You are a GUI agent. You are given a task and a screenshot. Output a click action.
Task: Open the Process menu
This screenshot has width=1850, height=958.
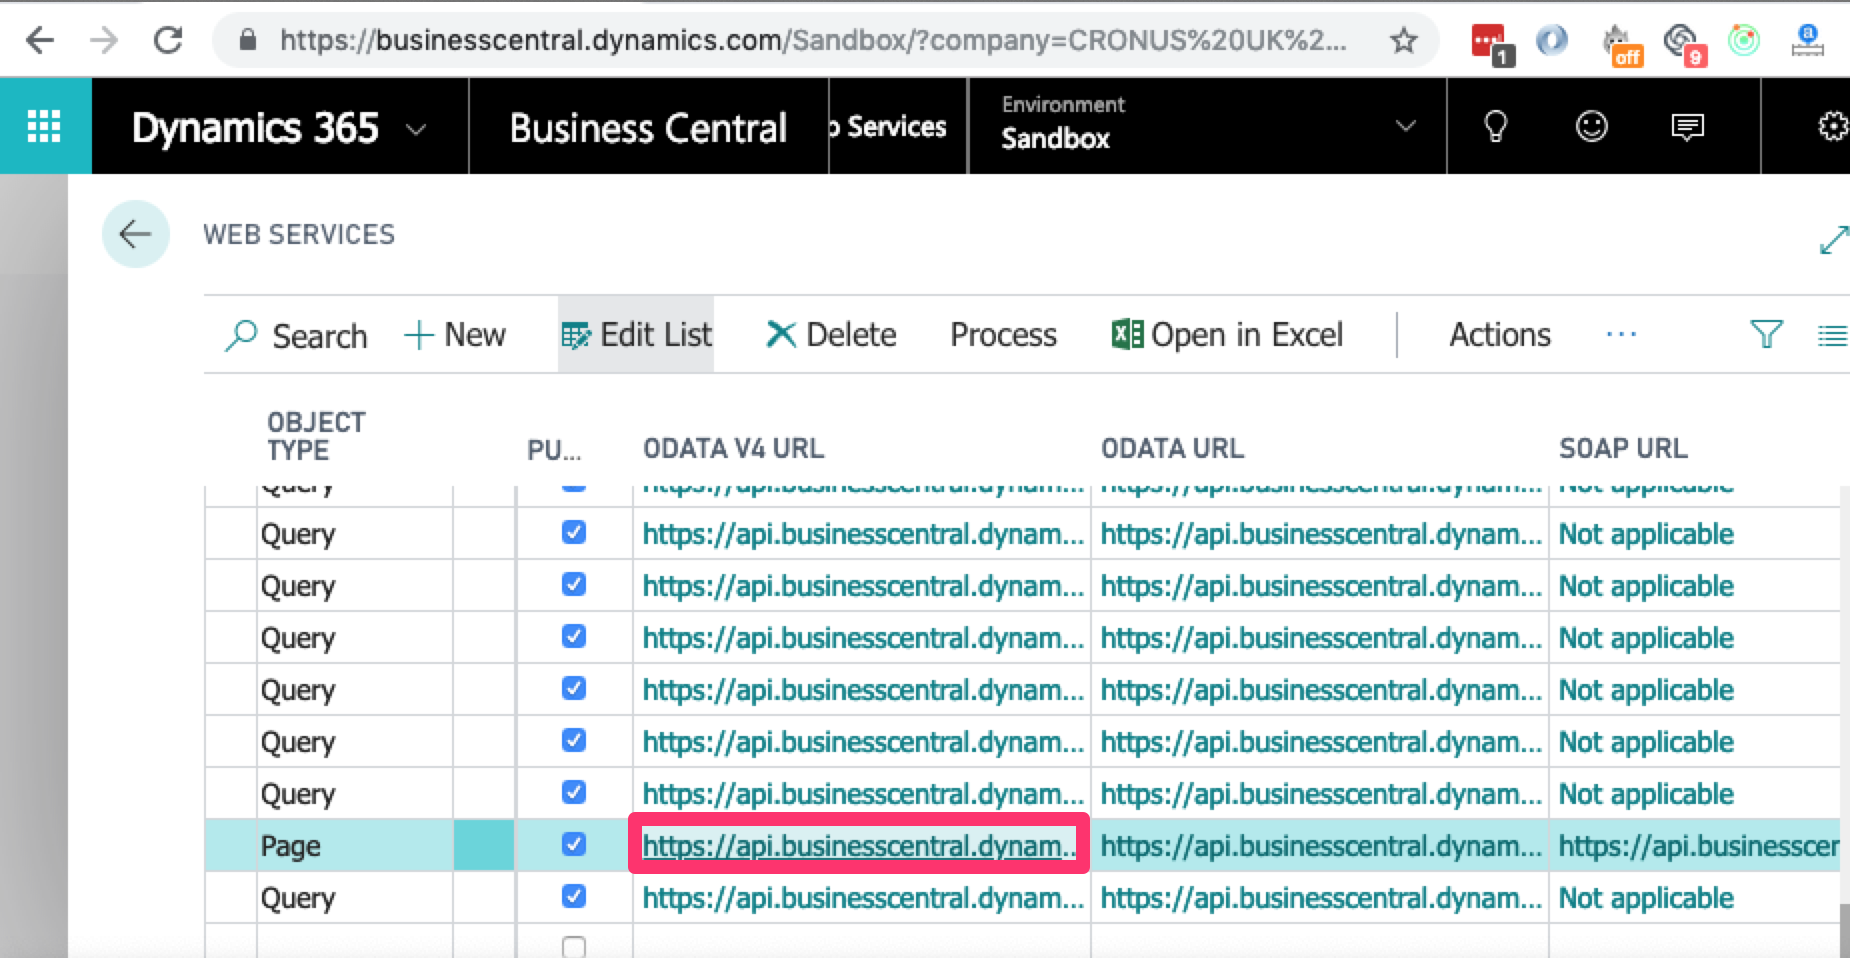click(1003, 335)
